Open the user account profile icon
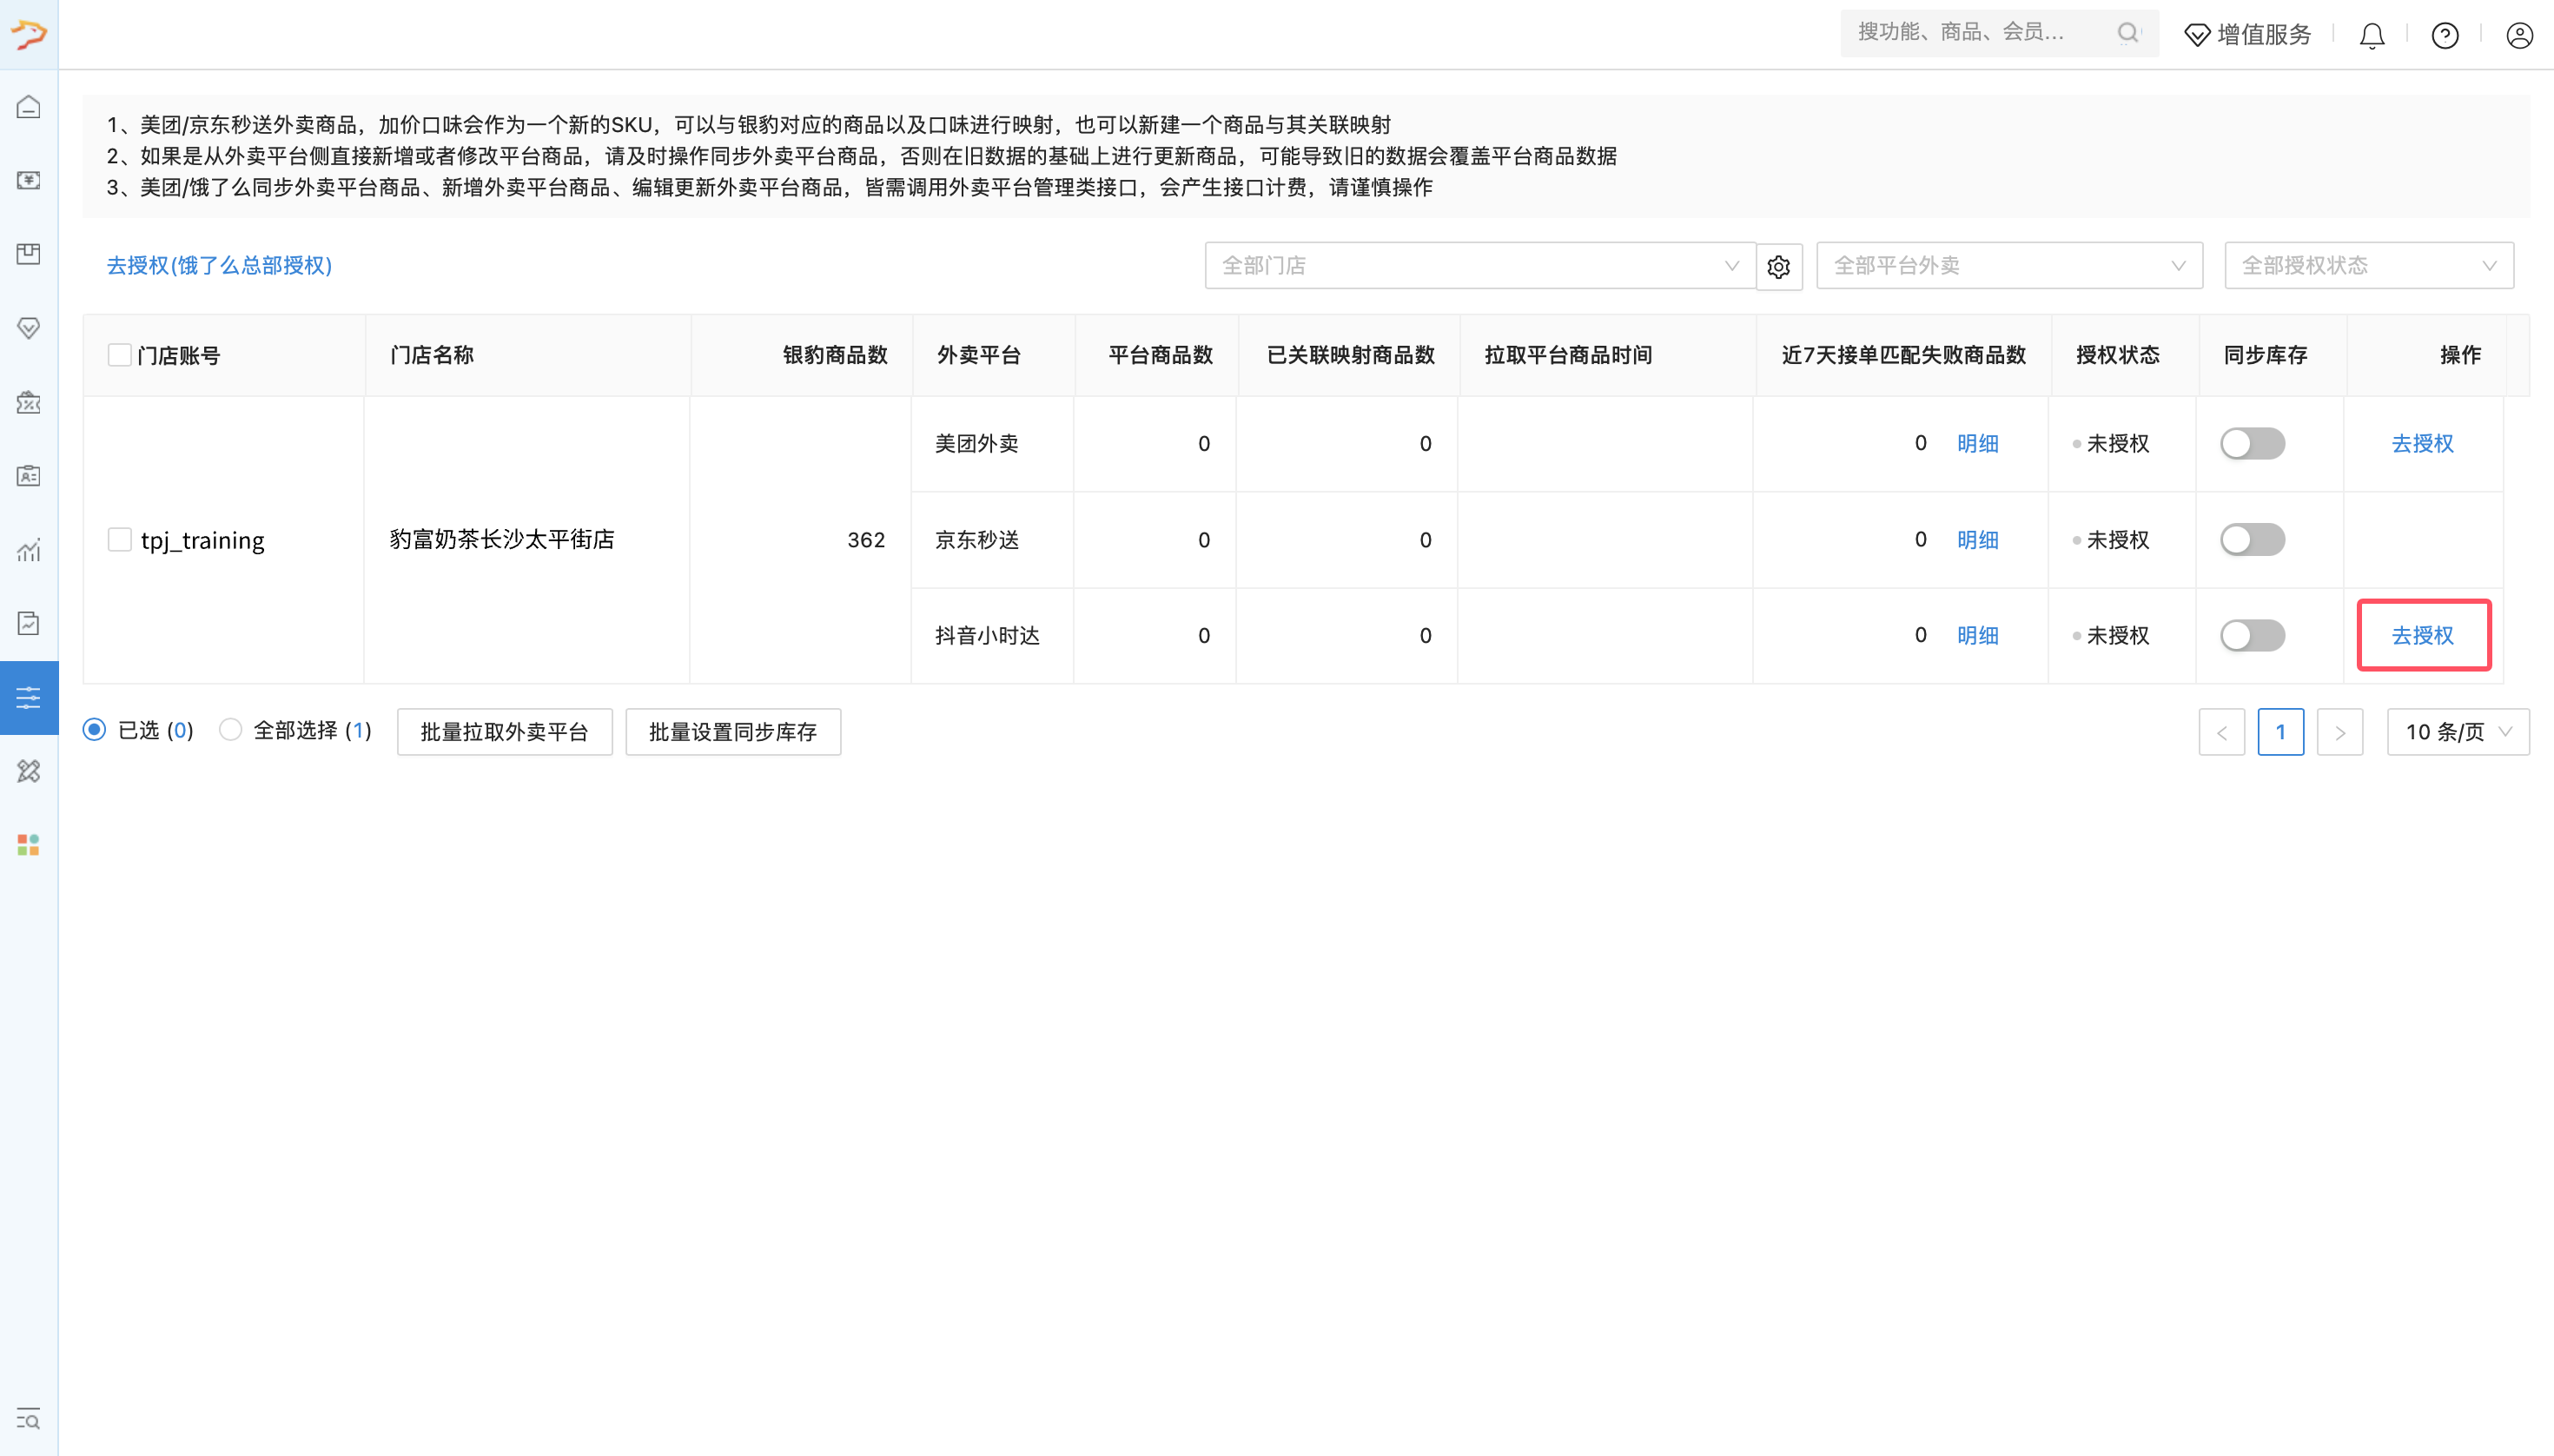The height and width of the screenshot is (1456, 2554). [2518, 36]
